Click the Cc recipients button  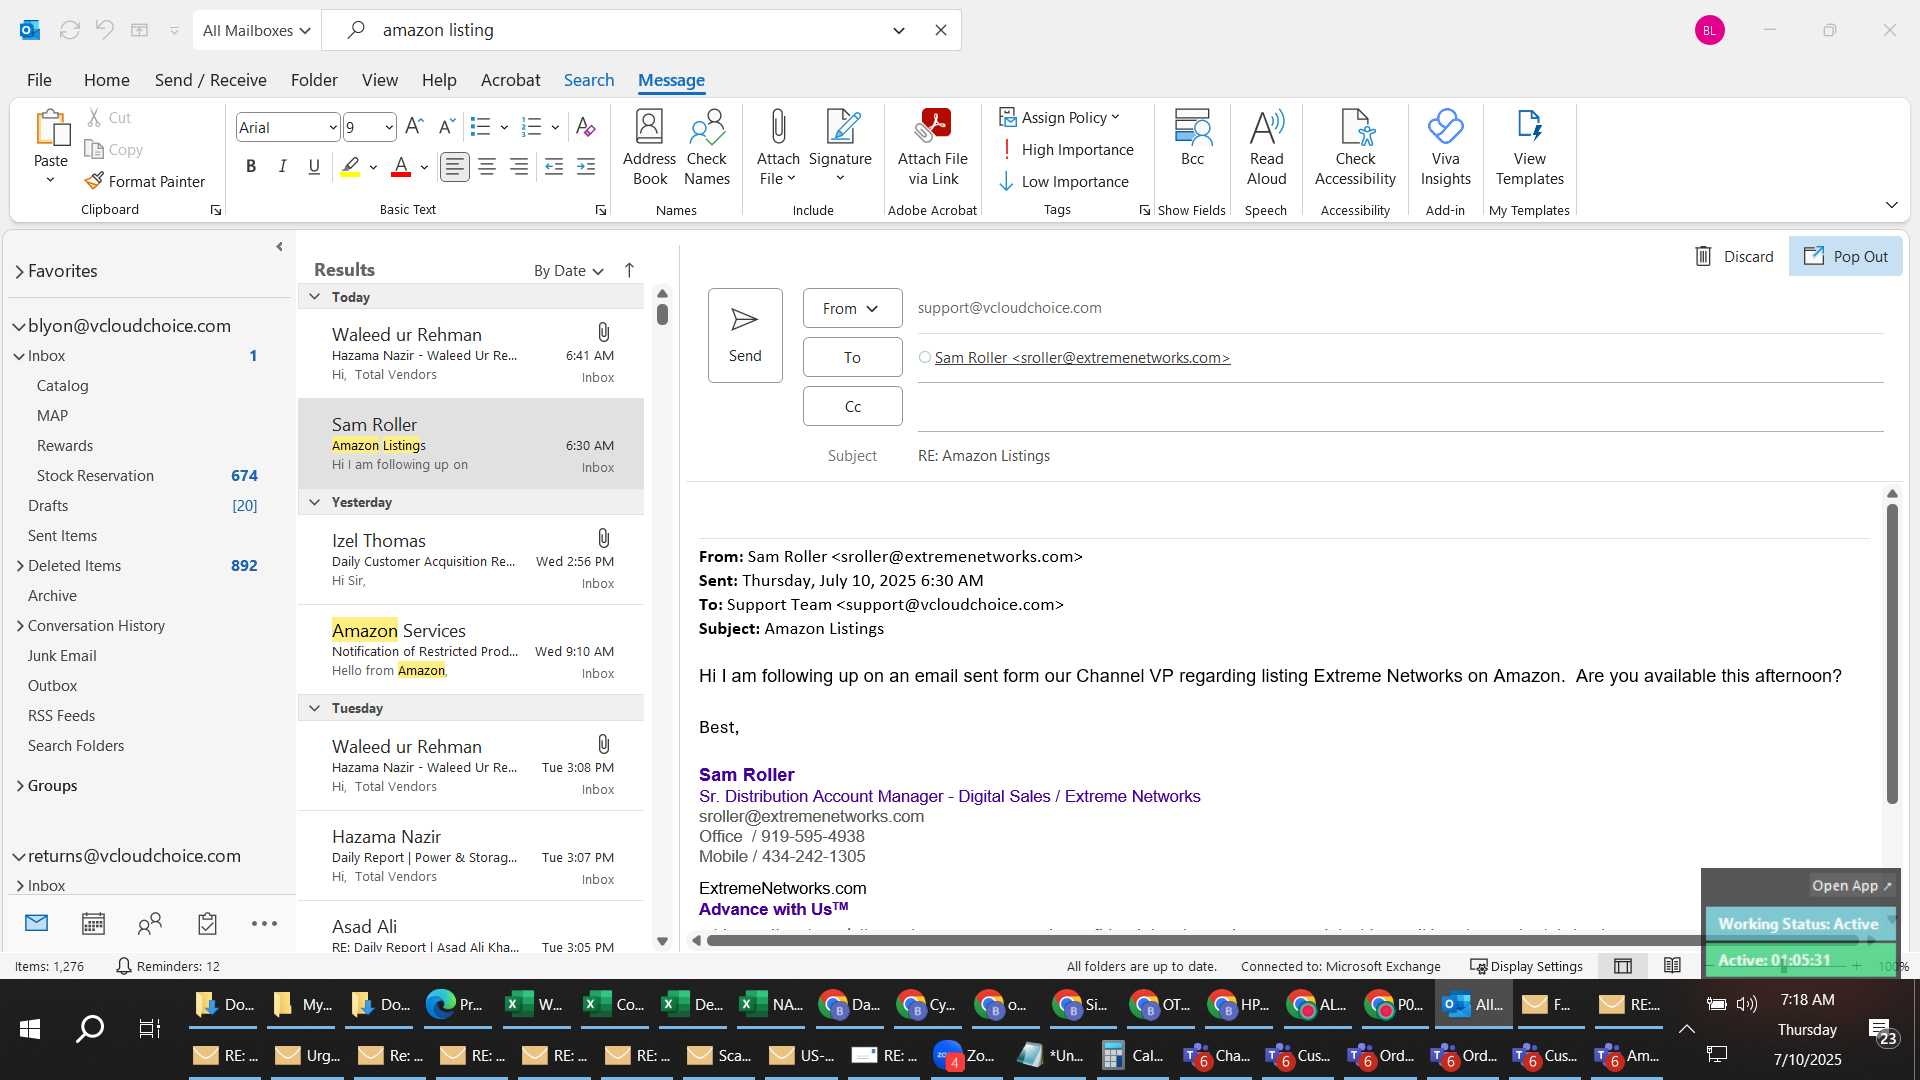click(852, 406)
